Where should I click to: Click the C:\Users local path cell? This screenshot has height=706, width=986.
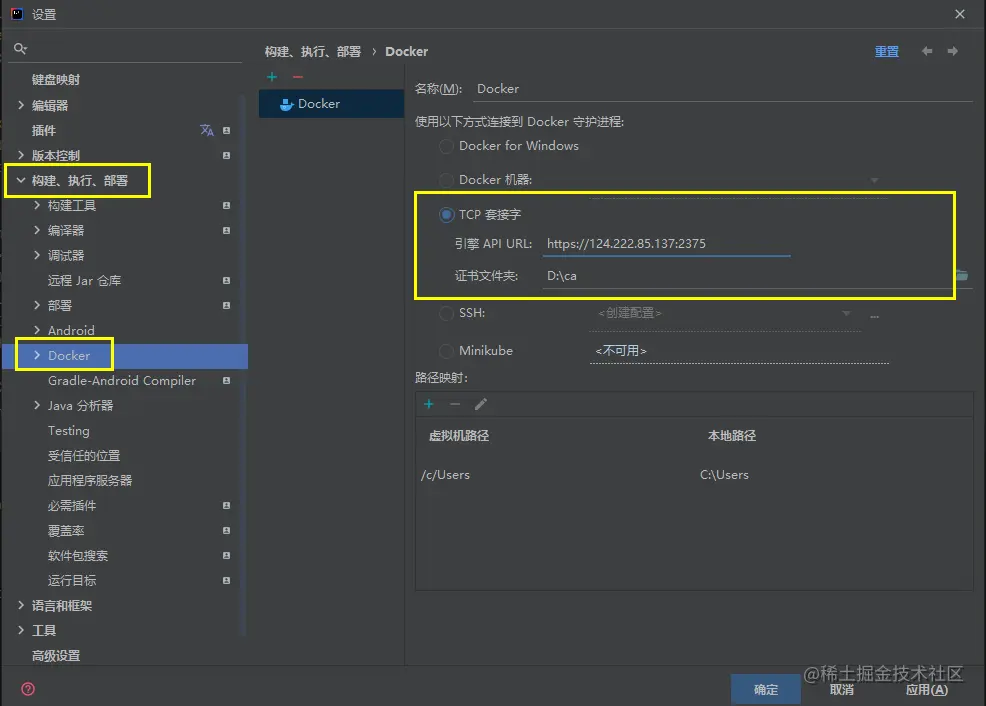724,475
